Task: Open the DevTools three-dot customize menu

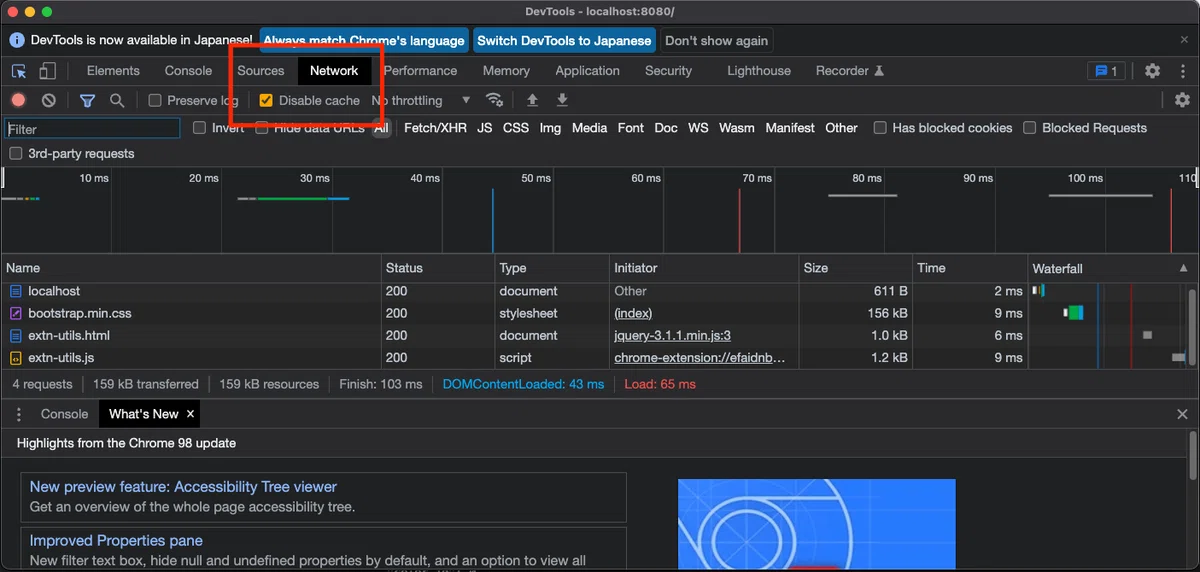Action: 1182,71
